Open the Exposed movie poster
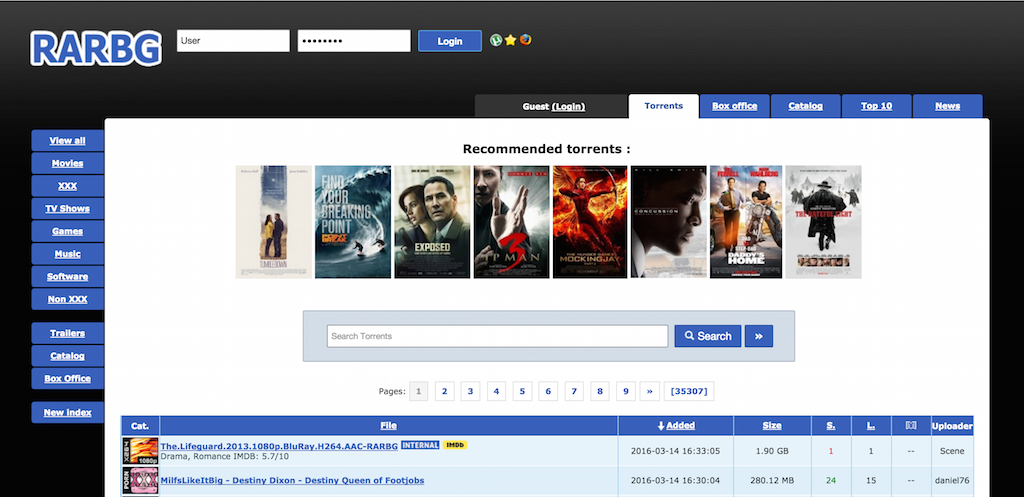 [432, 221]
